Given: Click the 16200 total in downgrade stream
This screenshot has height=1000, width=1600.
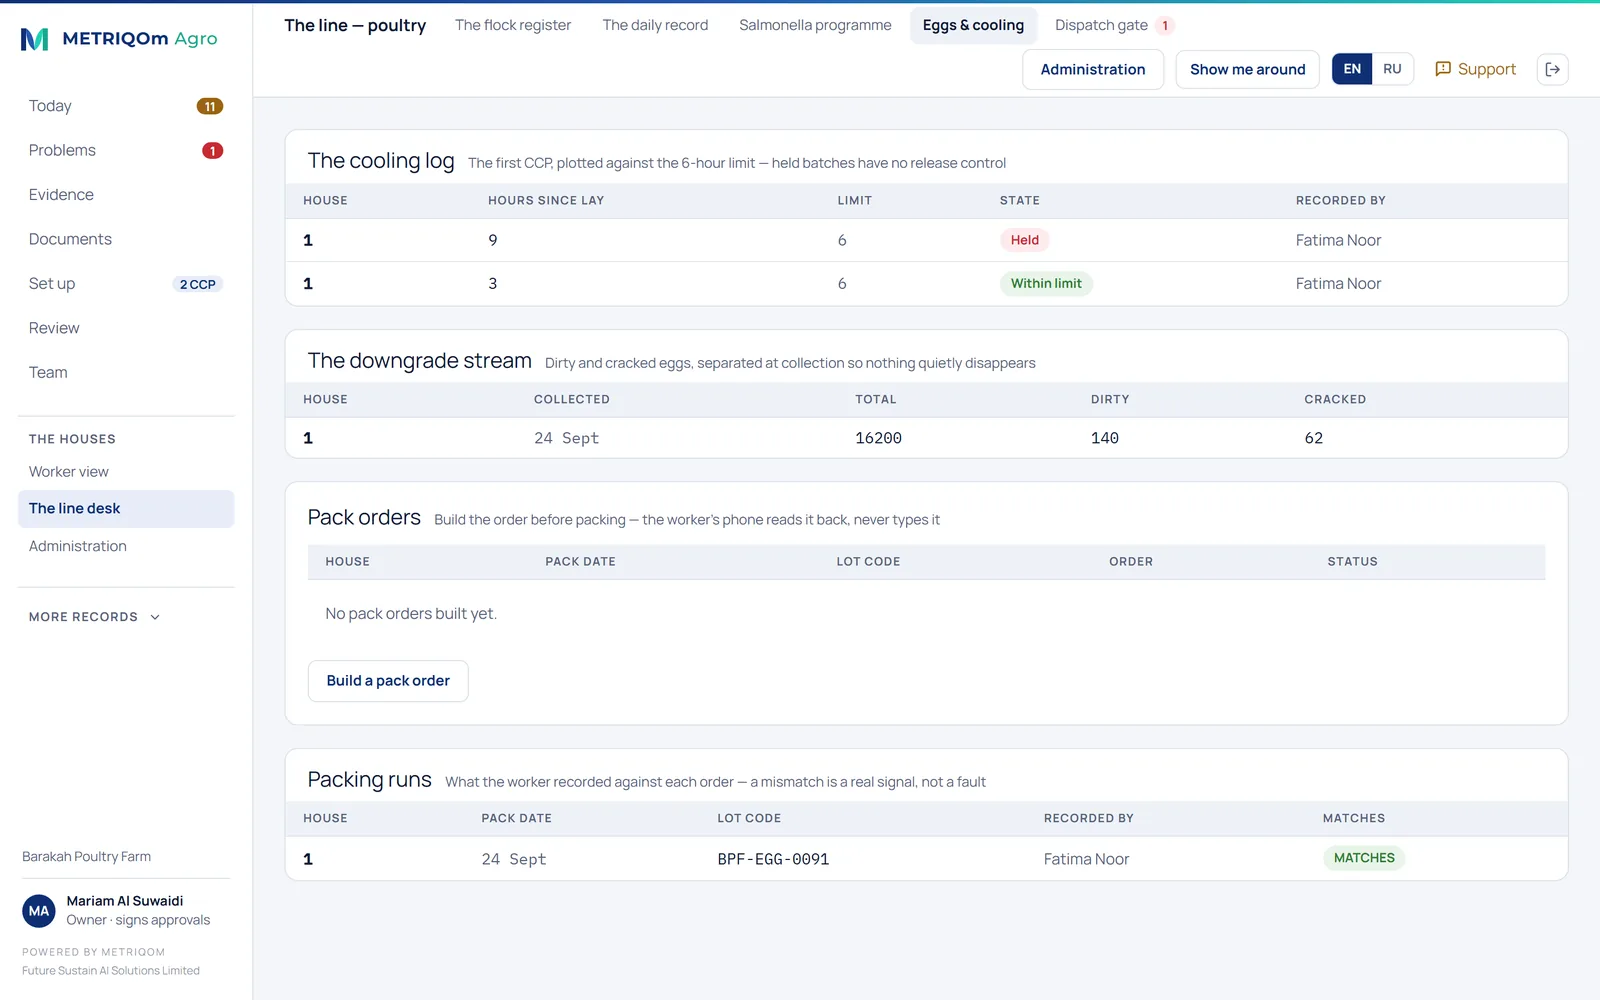Looking at the screenshot, I should 878,438.
